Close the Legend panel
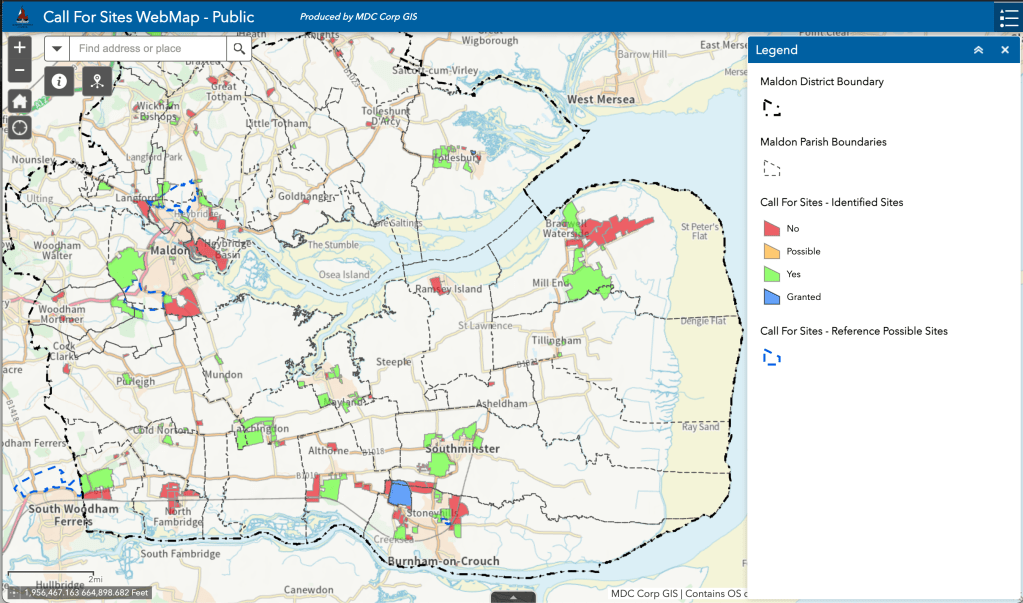This screenshot has width=1023, height=603. 1005,50
